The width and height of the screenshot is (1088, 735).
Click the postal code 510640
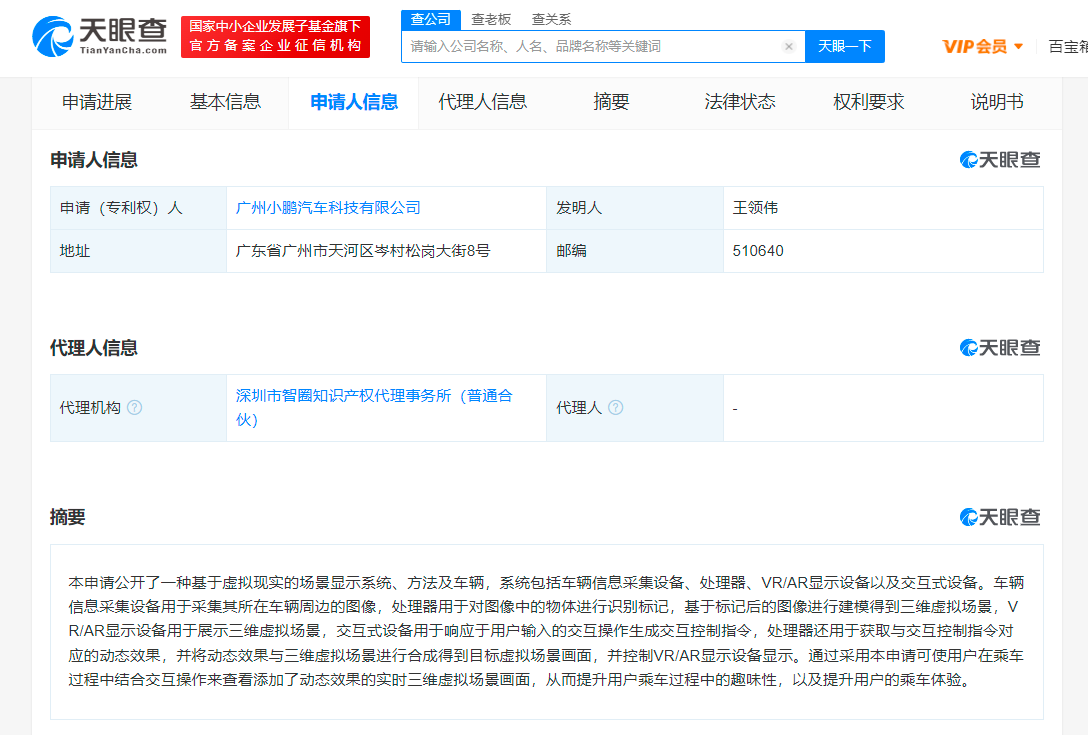[x=758, y=251]
